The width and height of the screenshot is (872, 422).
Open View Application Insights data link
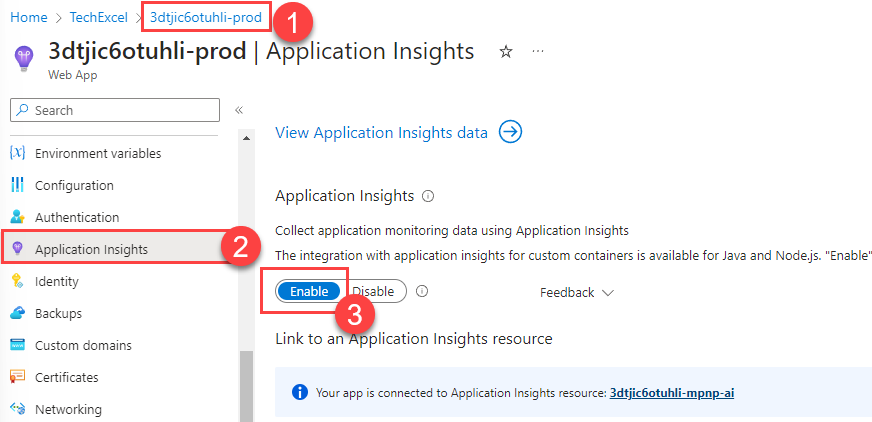click(381, 133)
